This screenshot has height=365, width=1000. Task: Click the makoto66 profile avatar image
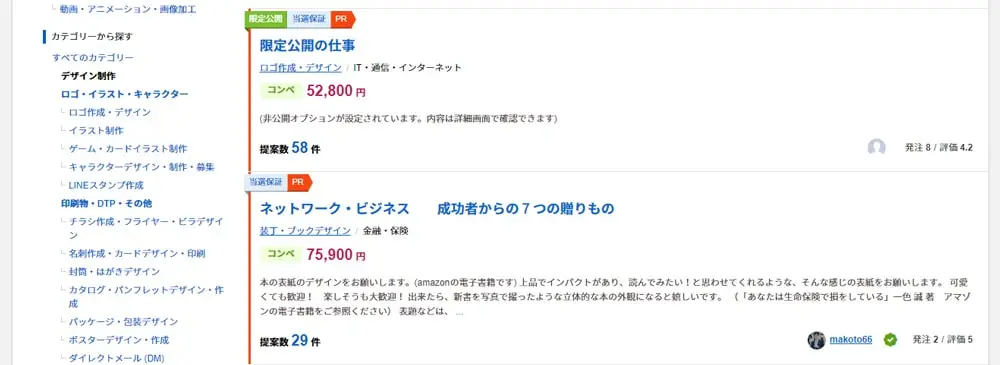[x=816, y=340]
